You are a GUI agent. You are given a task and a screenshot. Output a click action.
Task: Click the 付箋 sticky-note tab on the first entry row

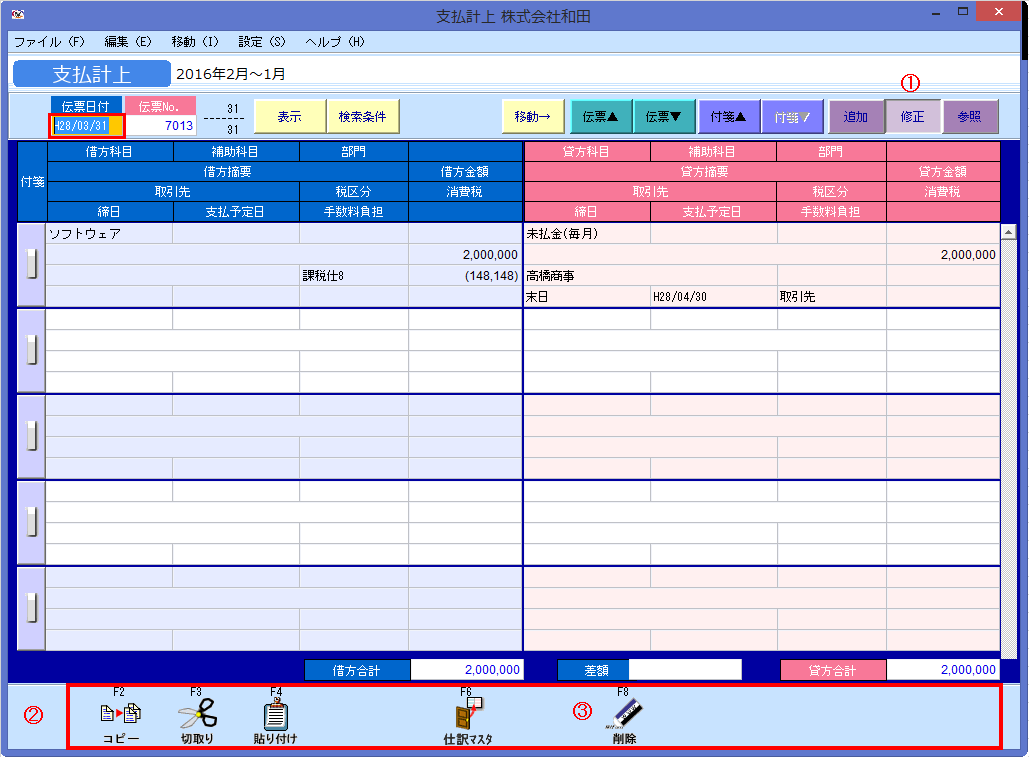pos(31,265)
